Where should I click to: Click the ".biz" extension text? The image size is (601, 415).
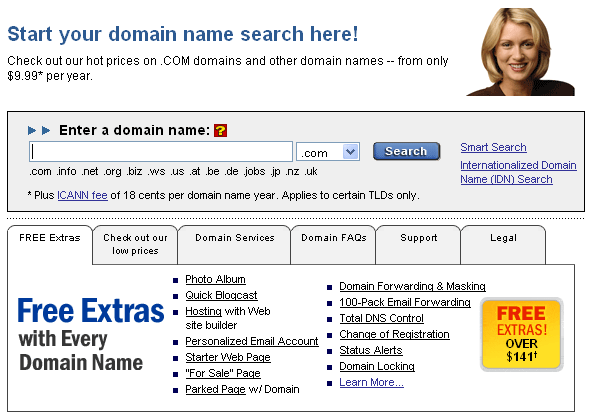135,171
